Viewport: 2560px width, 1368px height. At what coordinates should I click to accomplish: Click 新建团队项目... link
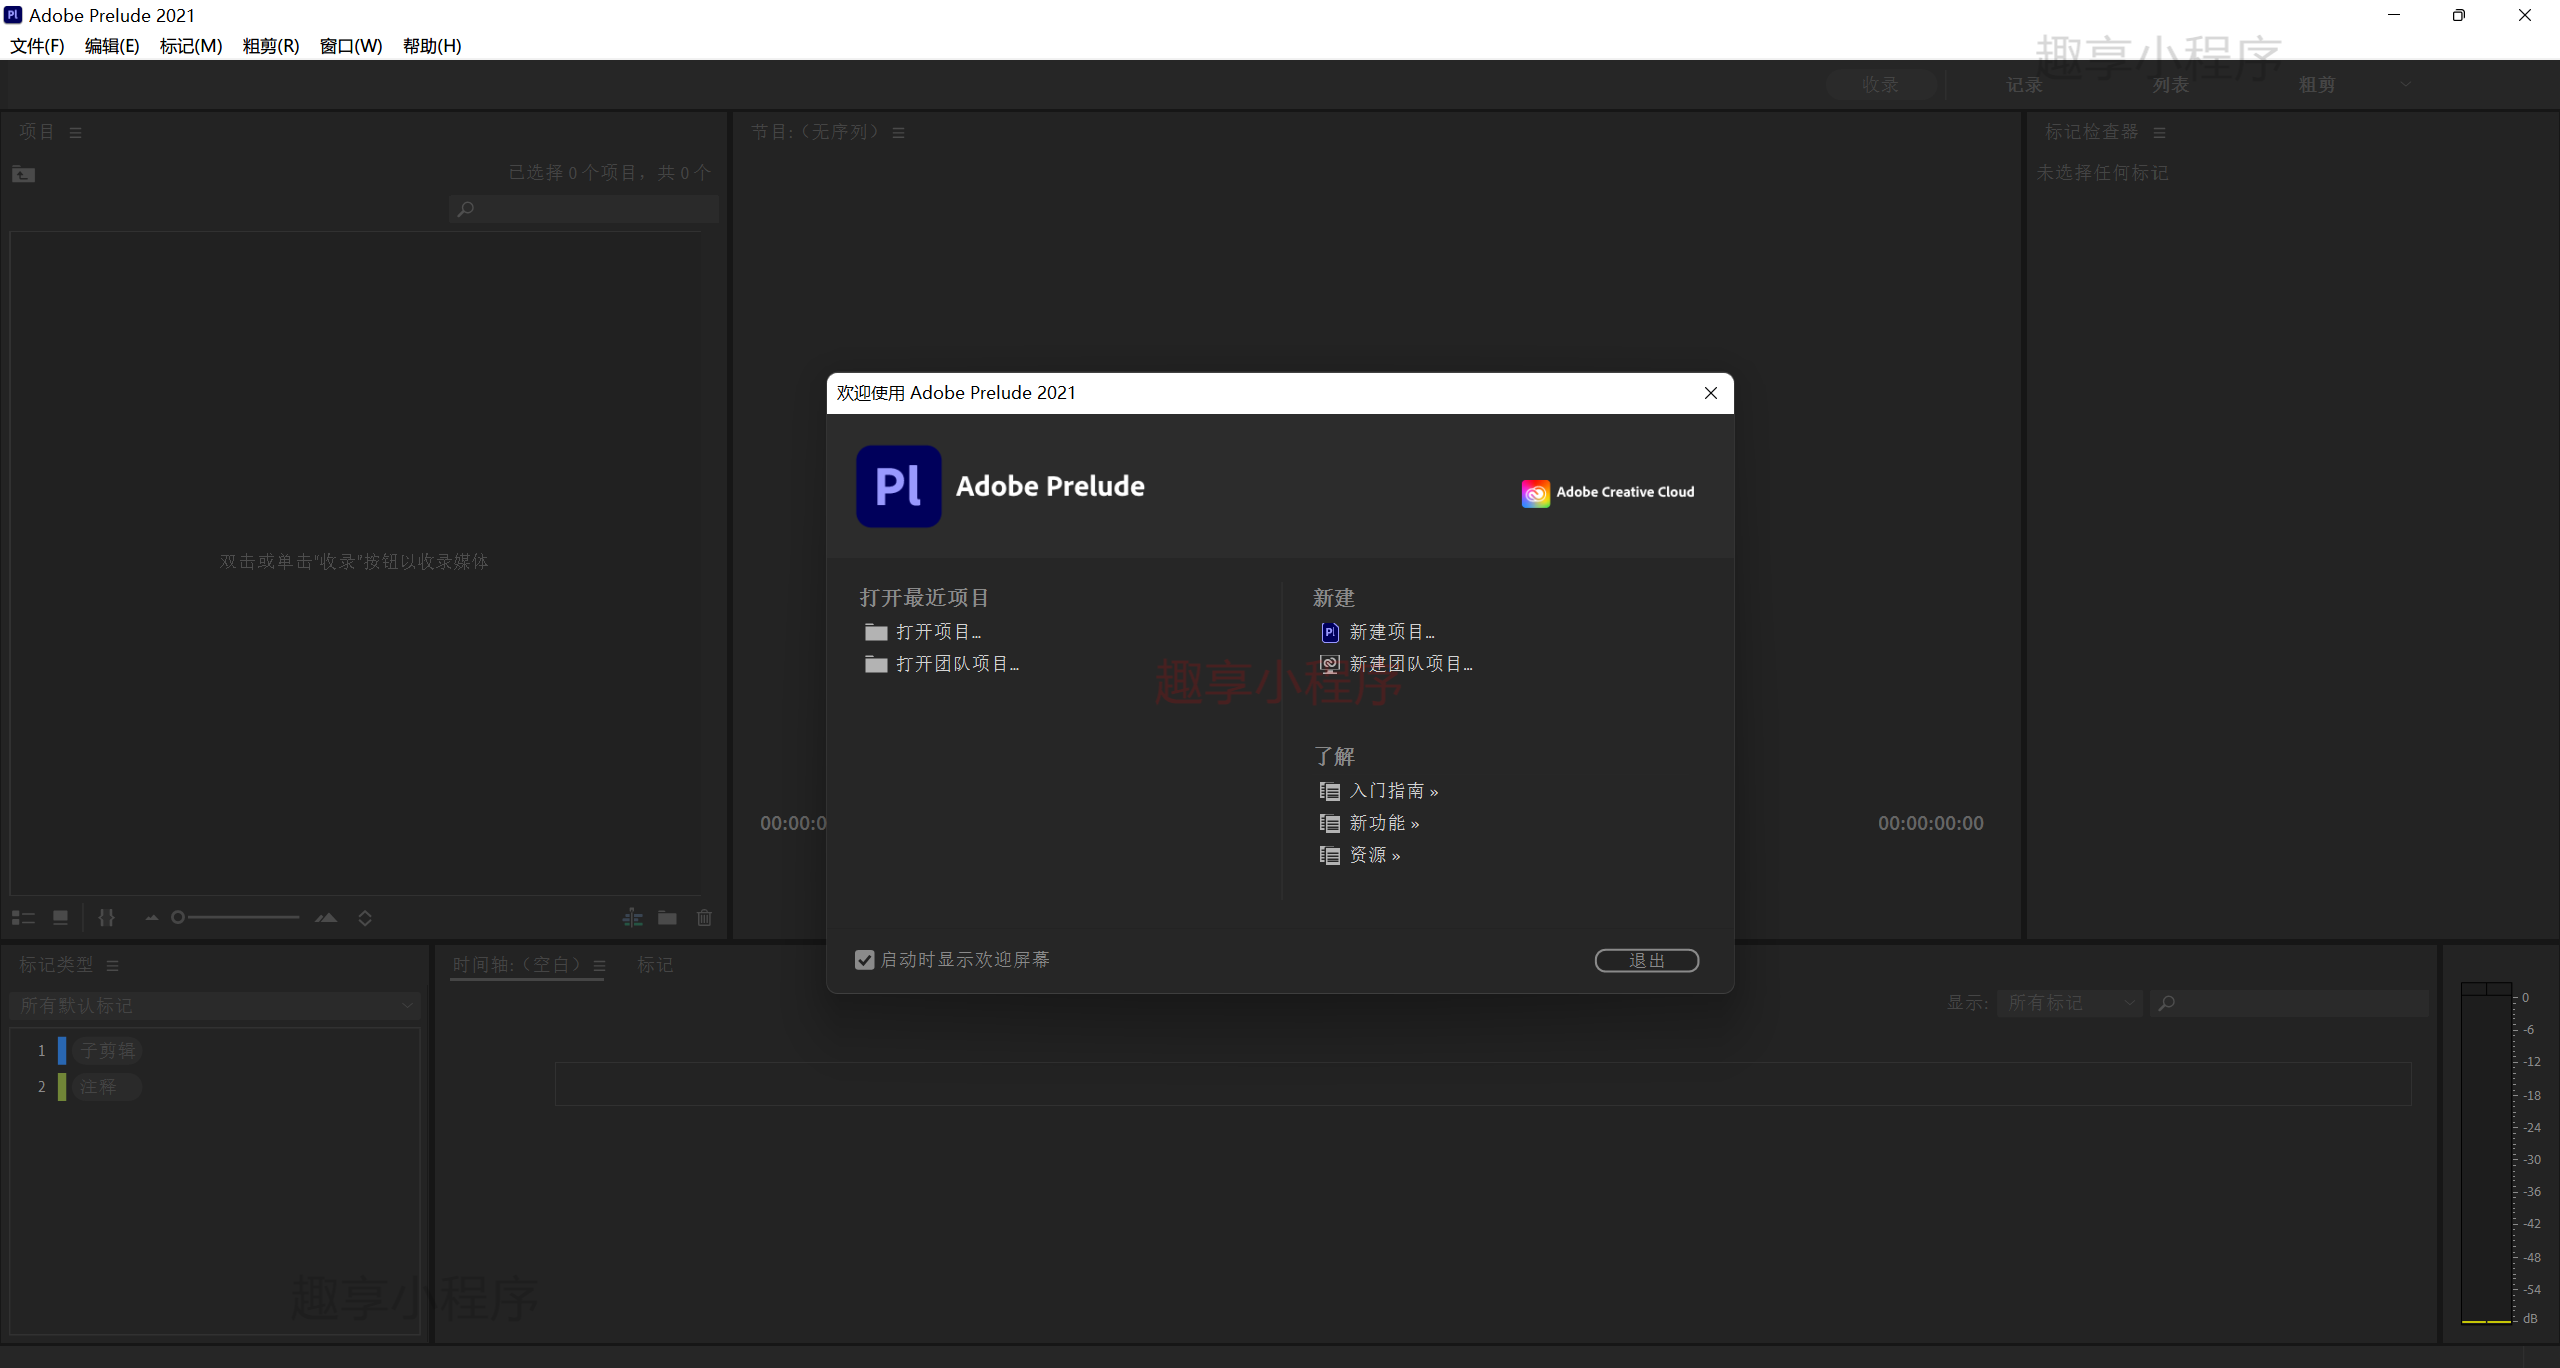point(1410,664)
